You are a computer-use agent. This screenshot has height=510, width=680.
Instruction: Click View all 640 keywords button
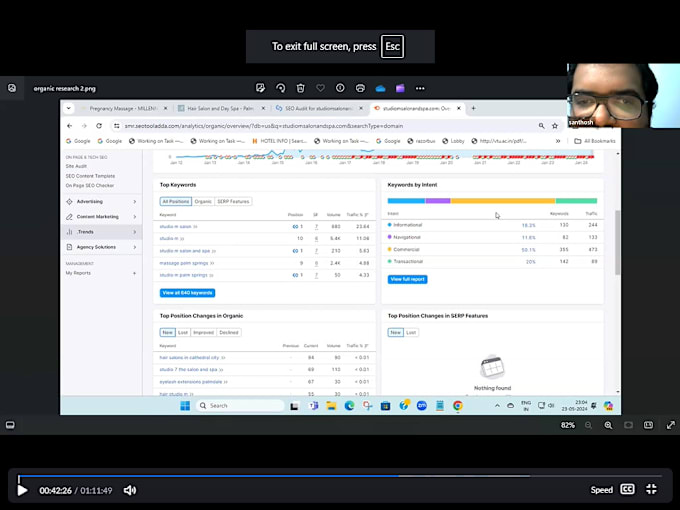coord(187,293)
